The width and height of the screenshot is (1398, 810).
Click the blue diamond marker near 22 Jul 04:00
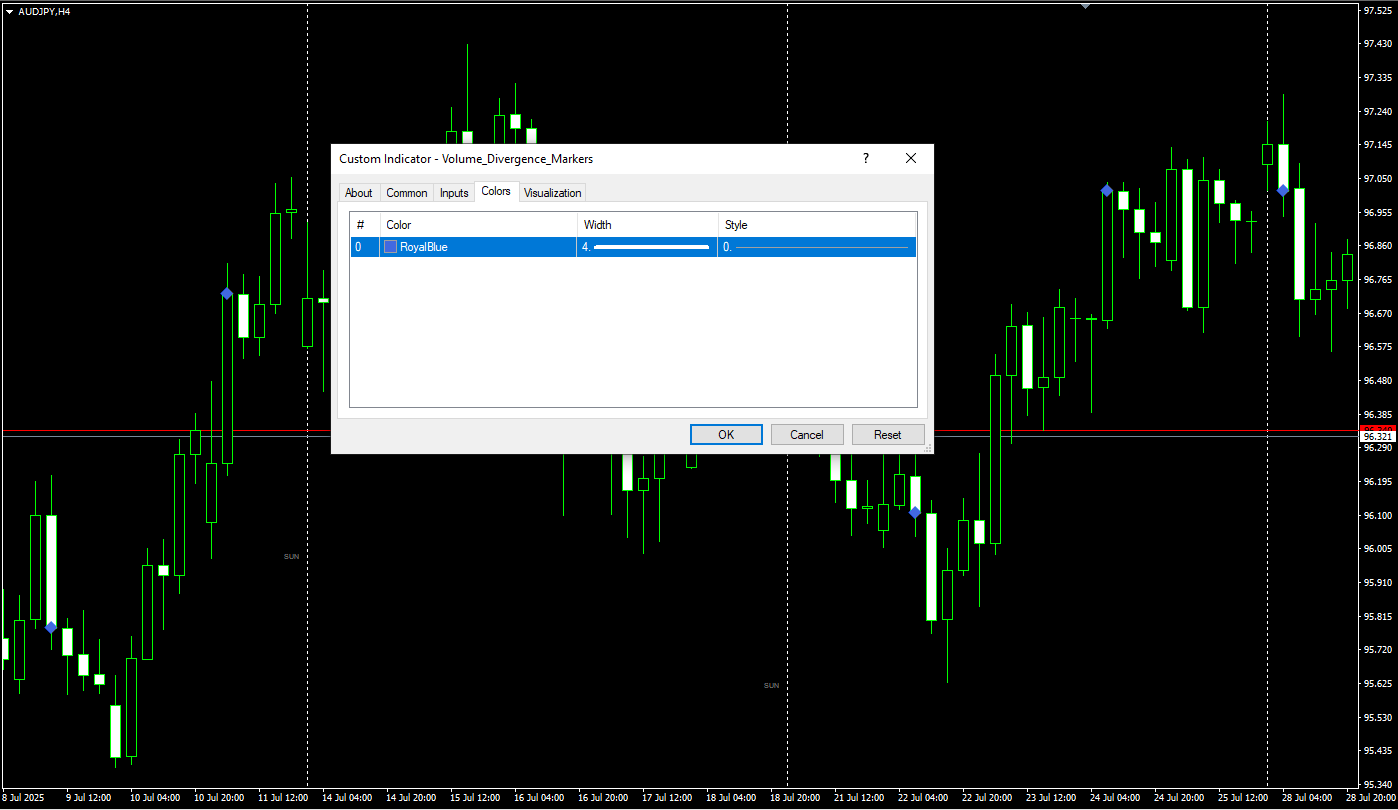[915, 512]
